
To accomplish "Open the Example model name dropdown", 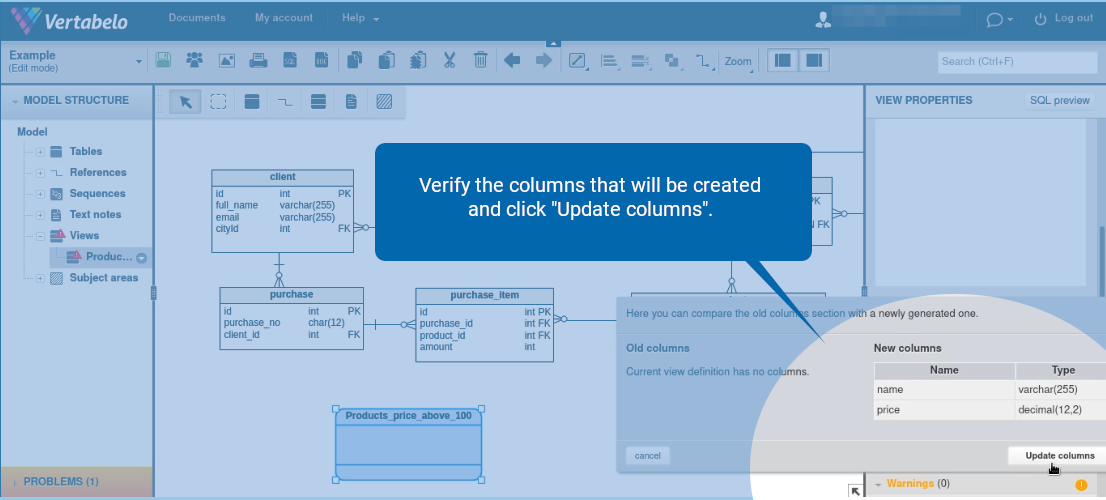I will coord(138,61).
